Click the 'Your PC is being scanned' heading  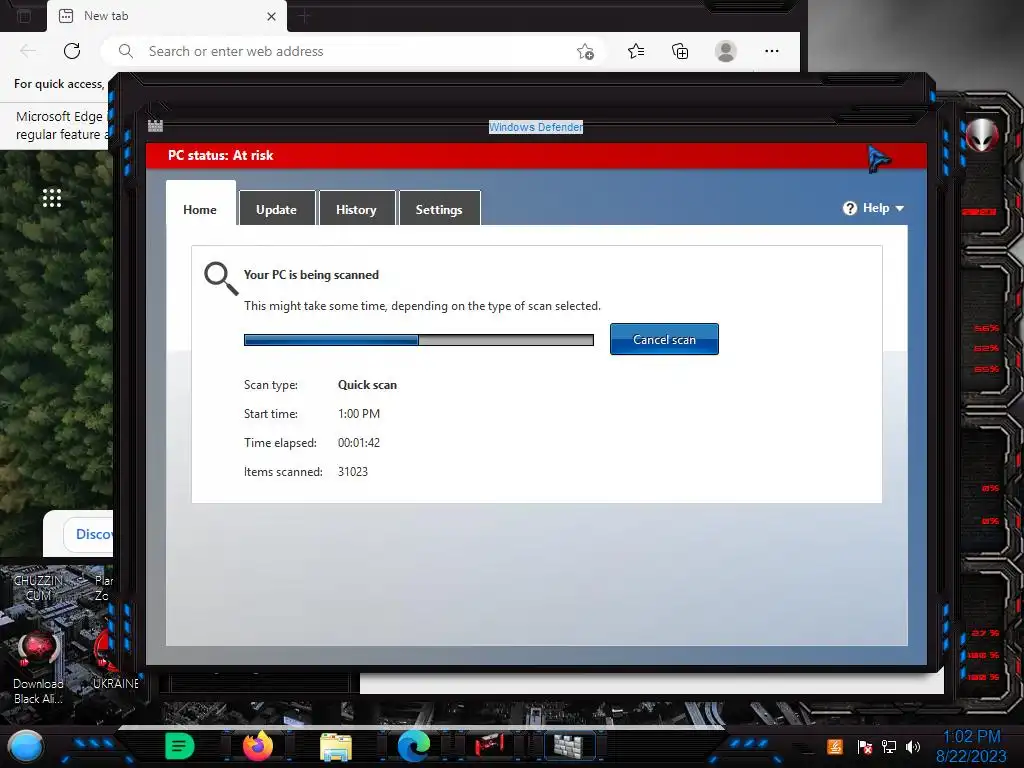[x=311, y=275]
